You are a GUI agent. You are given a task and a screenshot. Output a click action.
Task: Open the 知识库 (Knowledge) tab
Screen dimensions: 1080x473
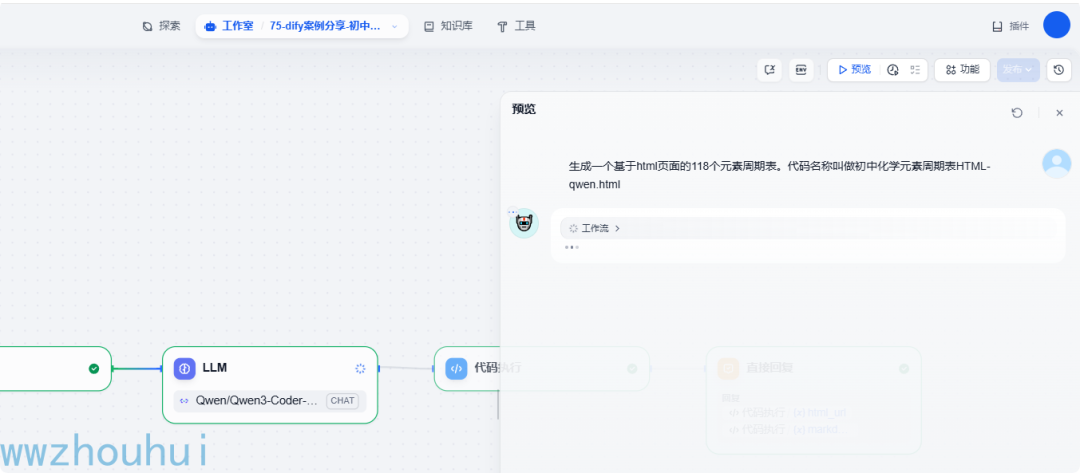(448, 26)
